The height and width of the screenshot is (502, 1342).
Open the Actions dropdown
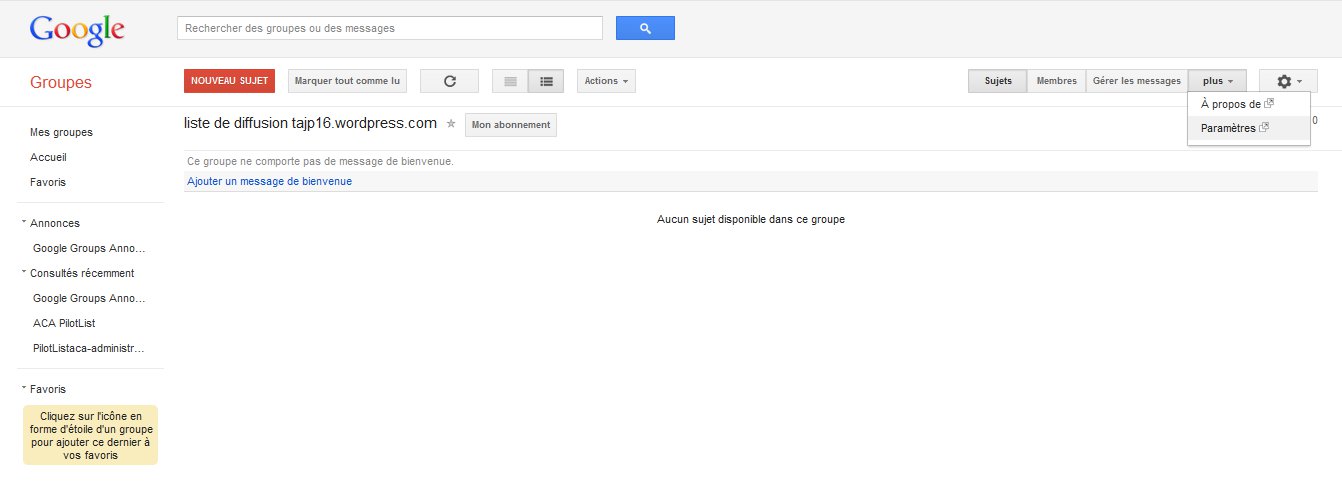pos(606,81)
